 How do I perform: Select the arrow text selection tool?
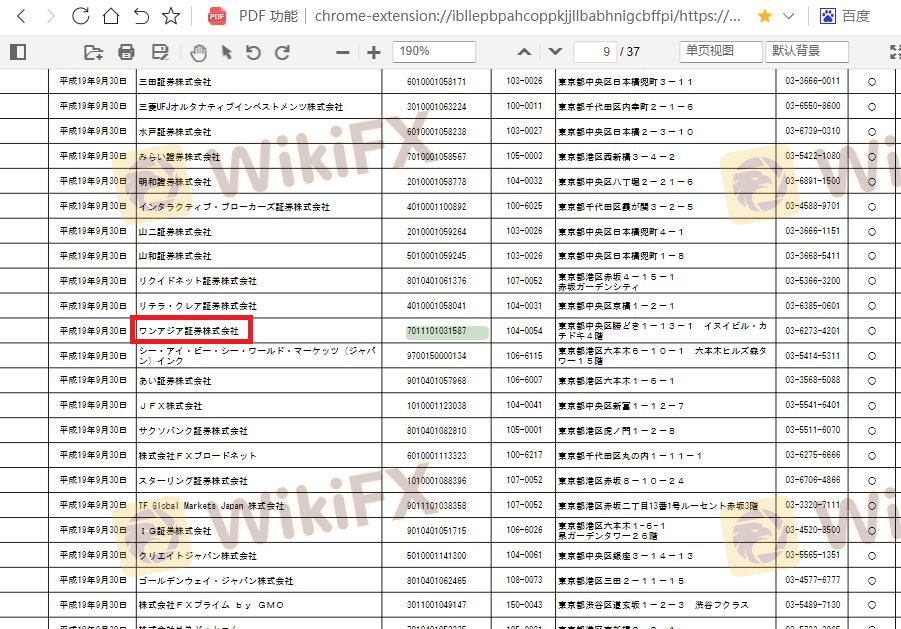pyautogui.click(x=226, y=52)
